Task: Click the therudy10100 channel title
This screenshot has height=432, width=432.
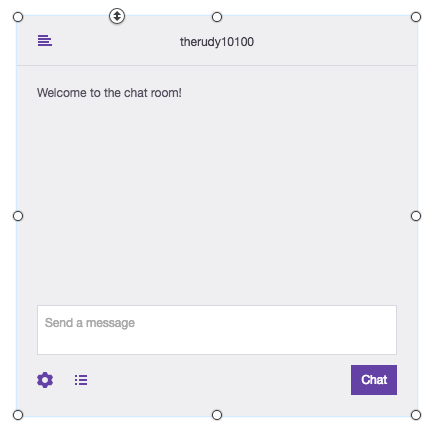Action: click(x=217, y=42)
